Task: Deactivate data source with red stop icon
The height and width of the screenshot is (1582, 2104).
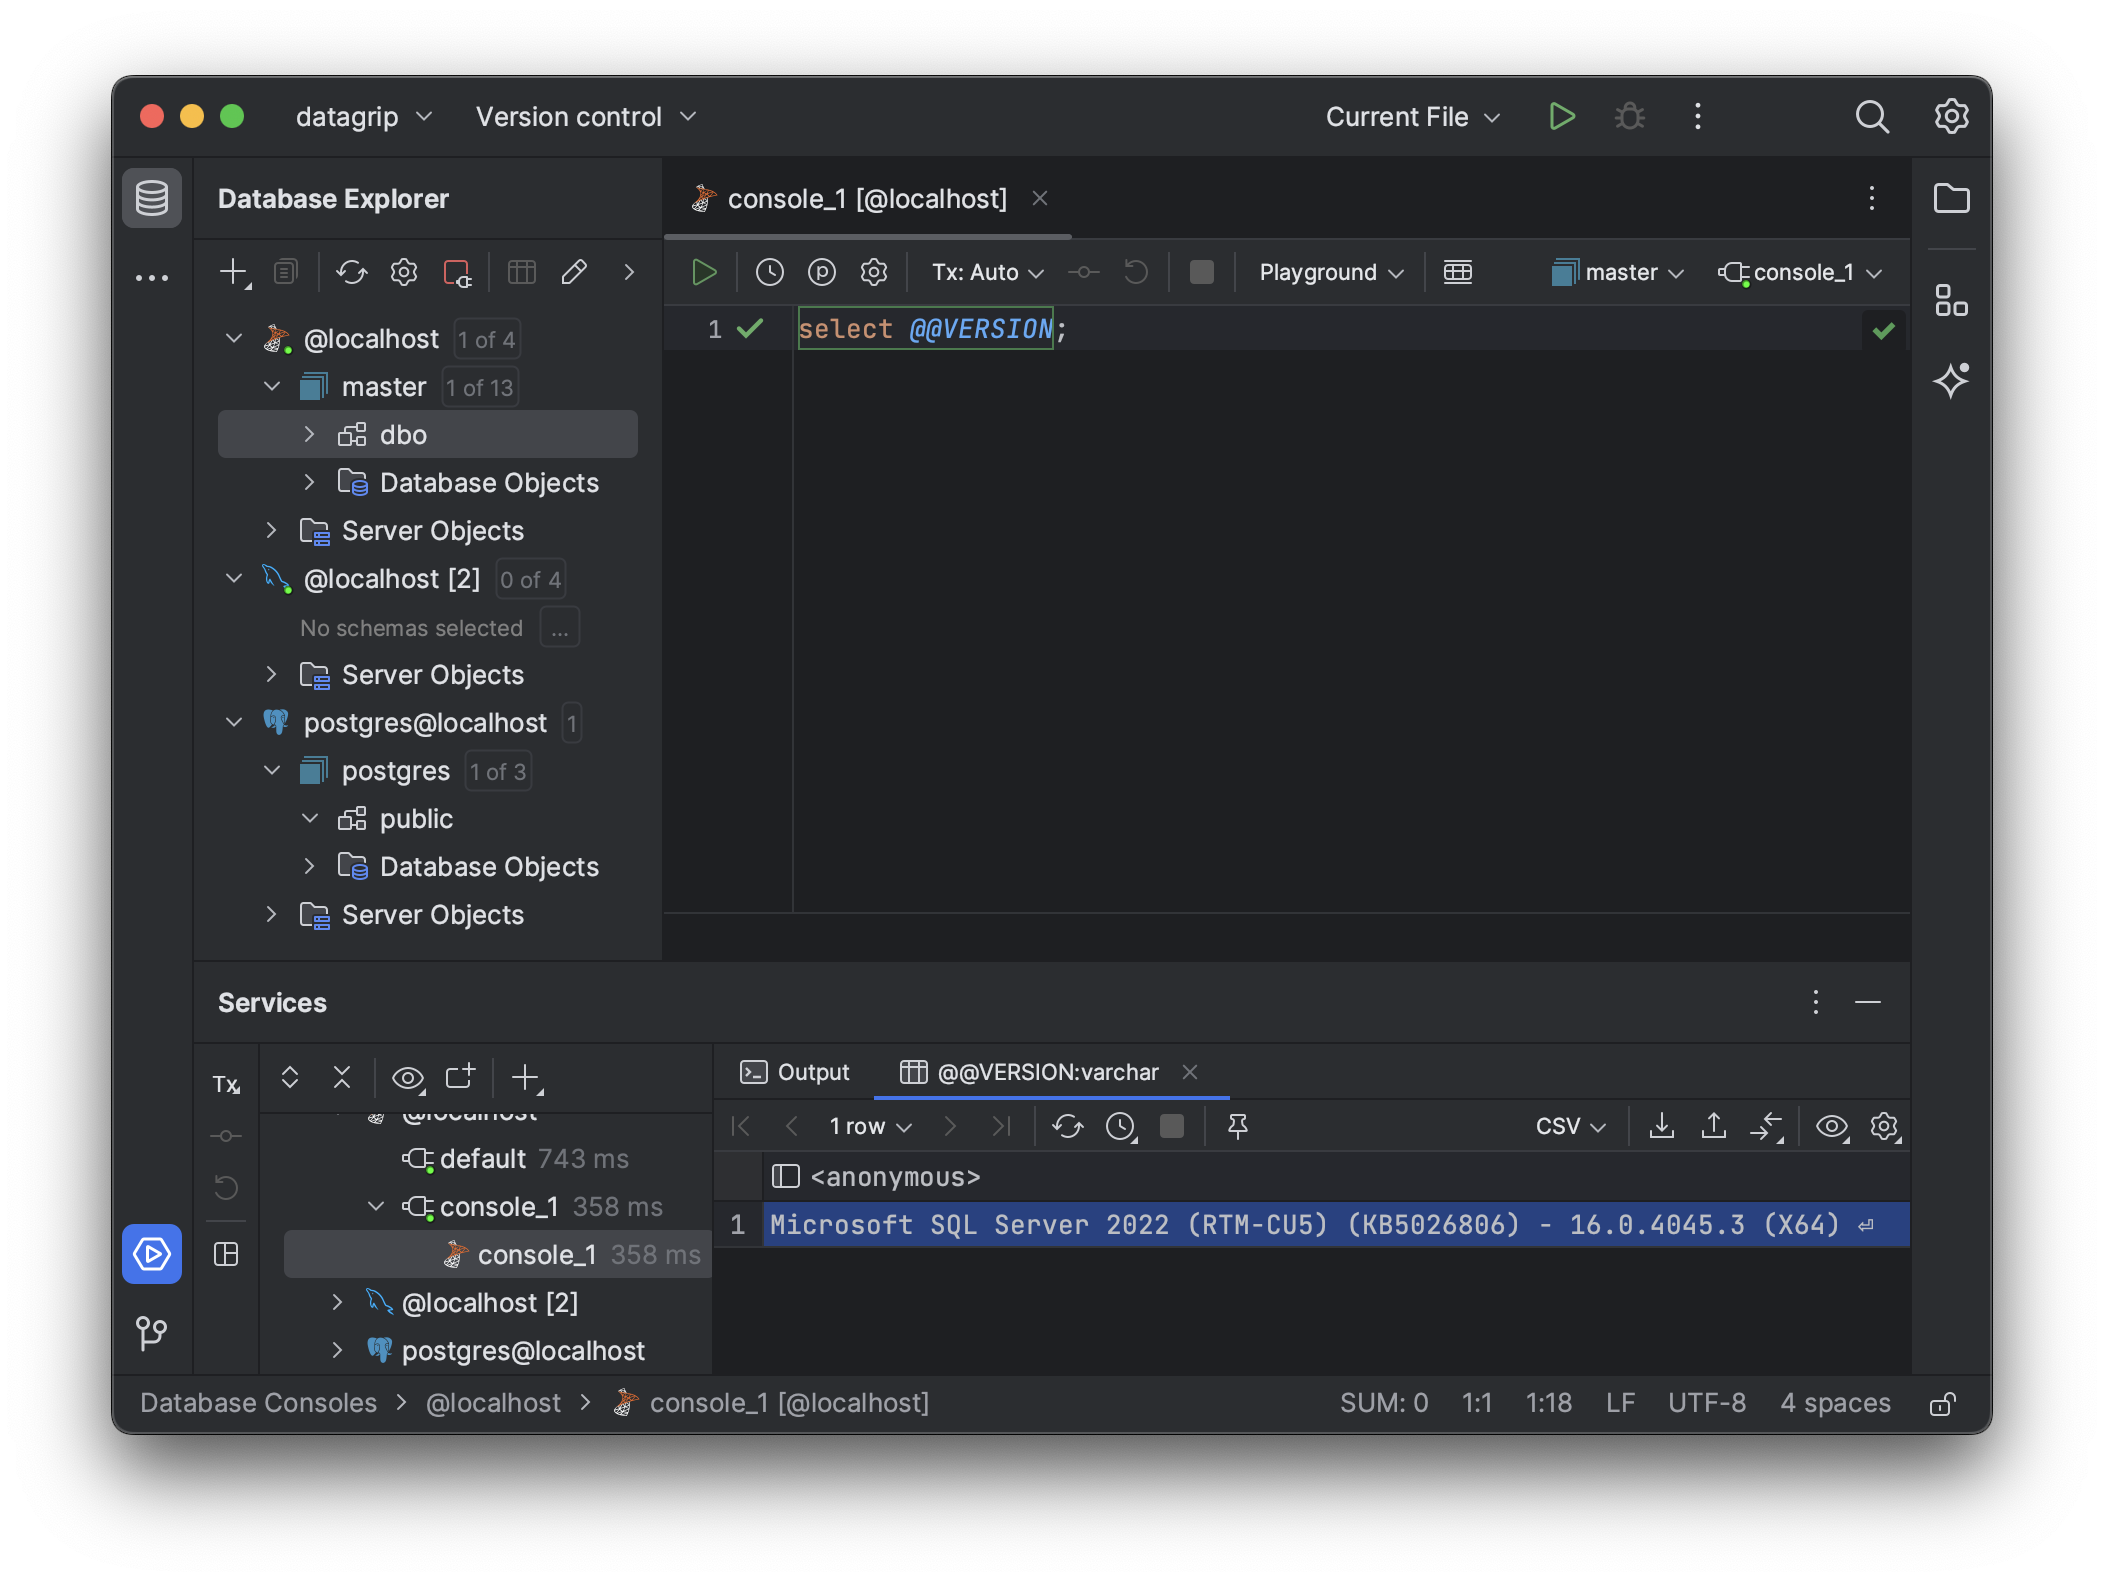Action: 457,272
